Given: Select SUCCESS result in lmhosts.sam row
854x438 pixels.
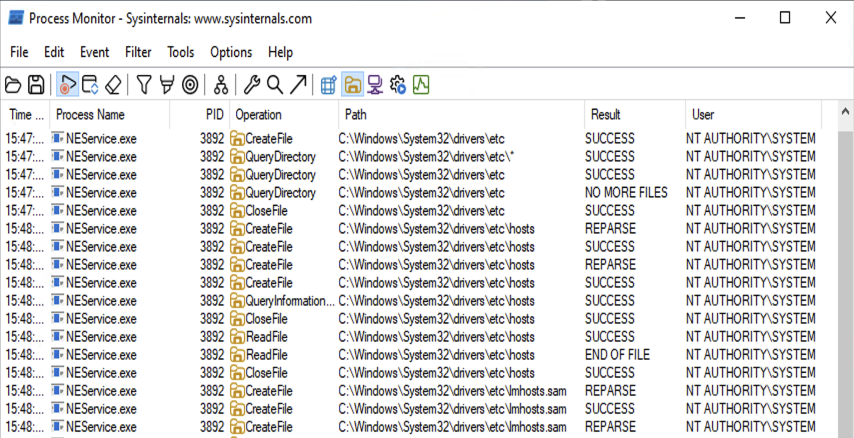Looking at the screenshot, I should tap(609, 409).
